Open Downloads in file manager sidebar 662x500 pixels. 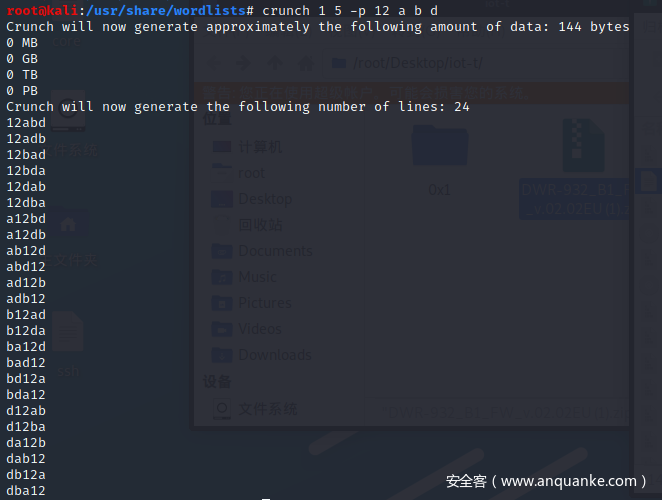[x=262, y=355]
